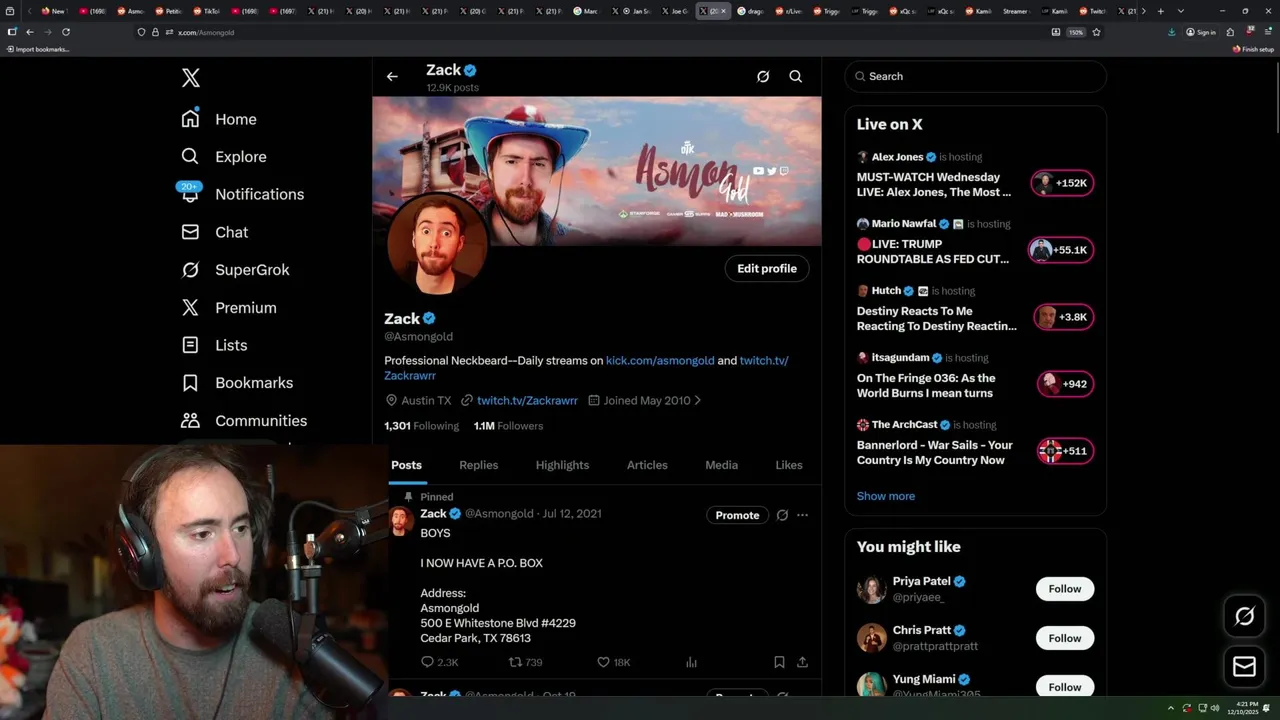Open the pinned post's three-dot menu
This screenshot has height=720, width=1280.
[x=802, y=515]
